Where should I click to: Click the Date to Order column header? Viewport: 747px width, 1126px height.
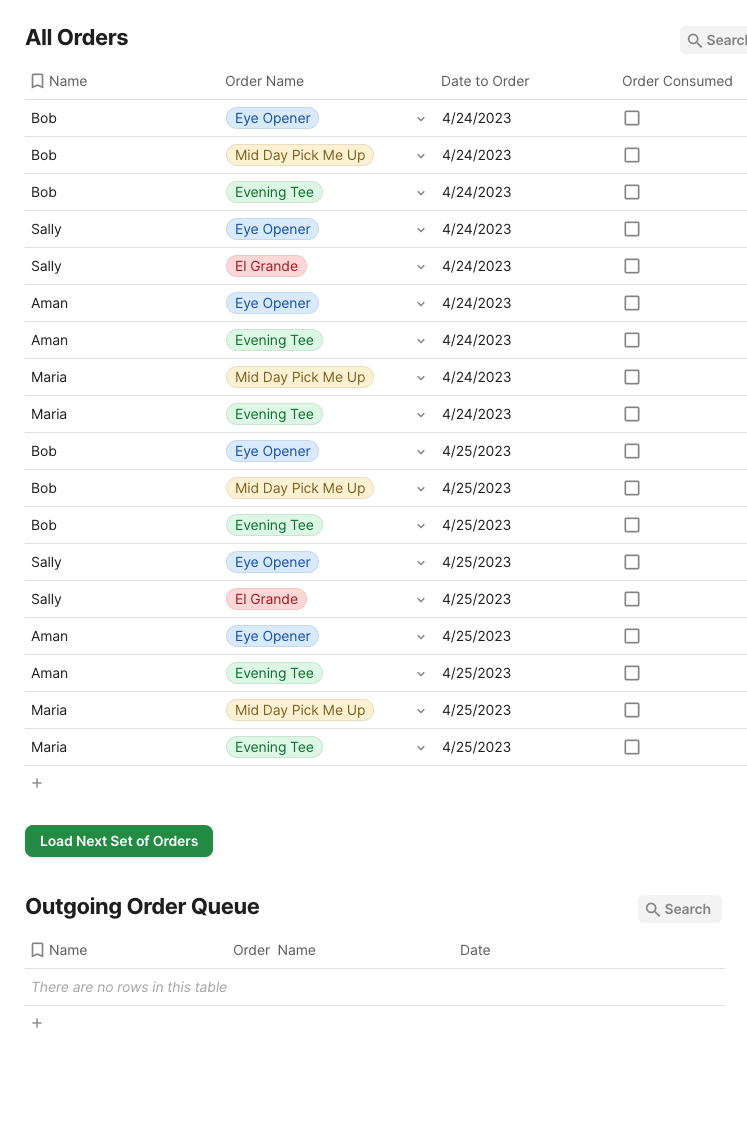485,81
